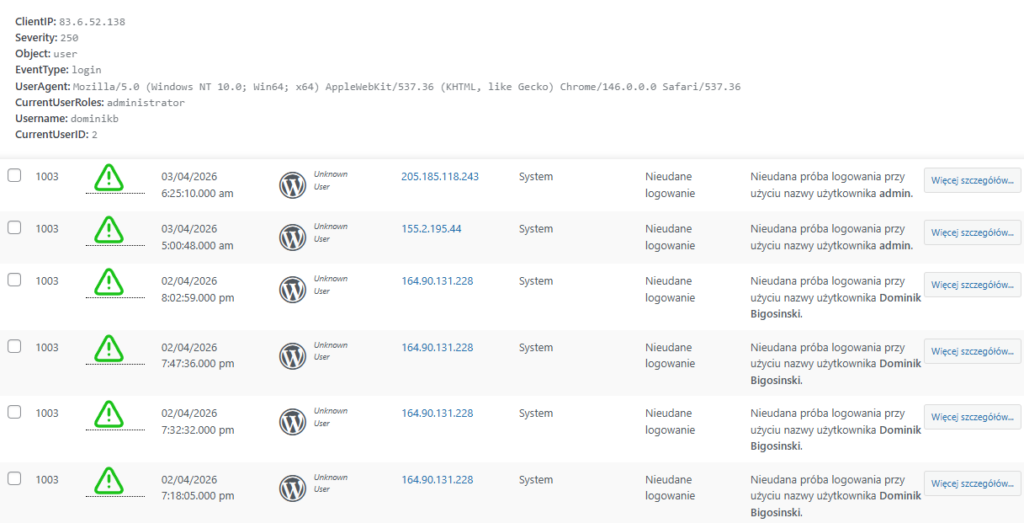Select the checkbox of the 8:02:59.000 pm row
The image size is (1024, 523).
point(14,280)
